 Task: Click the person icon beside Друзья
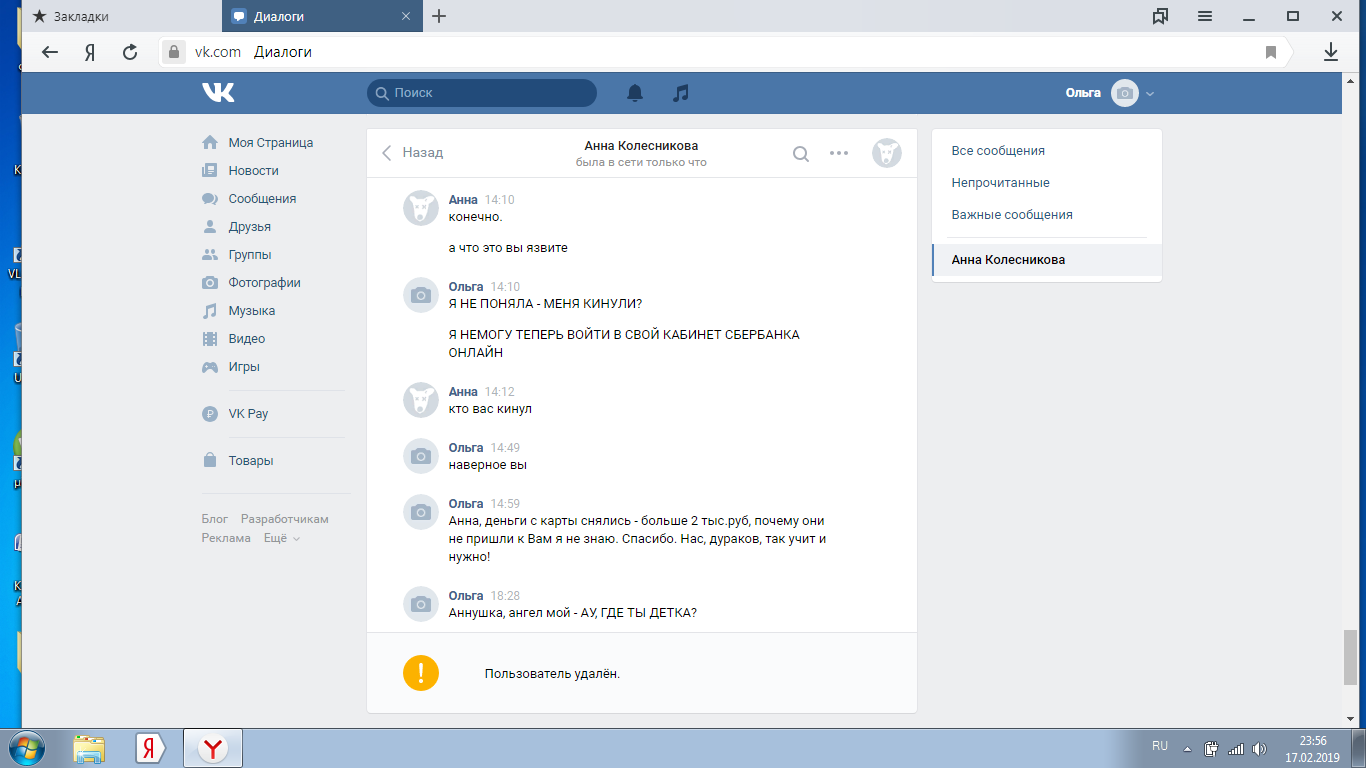[x=210, y=227]
